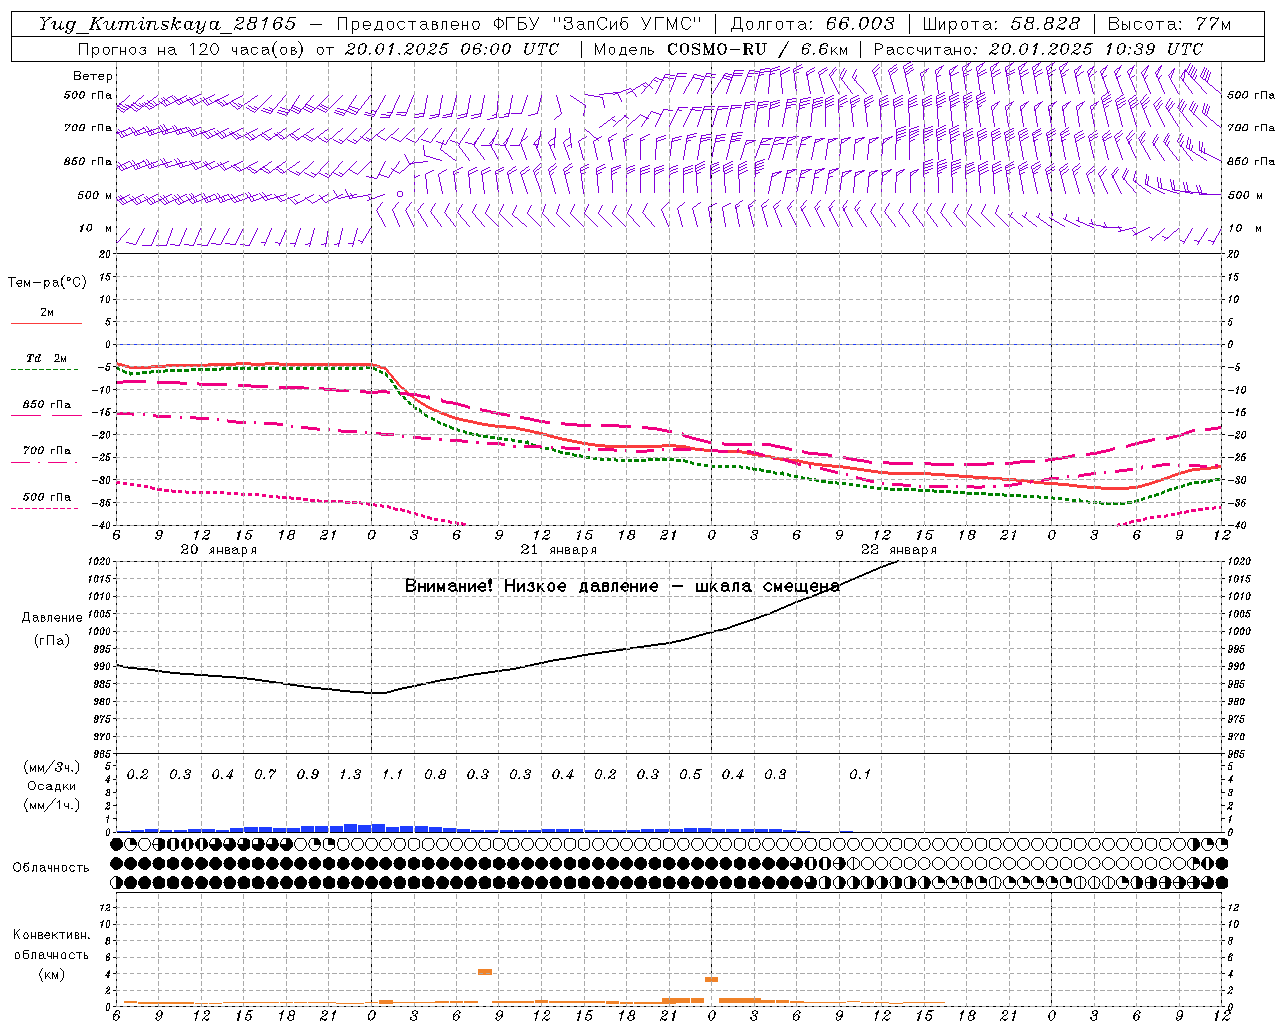The height and width of the screenshot is (1024, 1280).
Task: Click the station name Yug_Kuminskaya_28165
Action: point(167,24)
